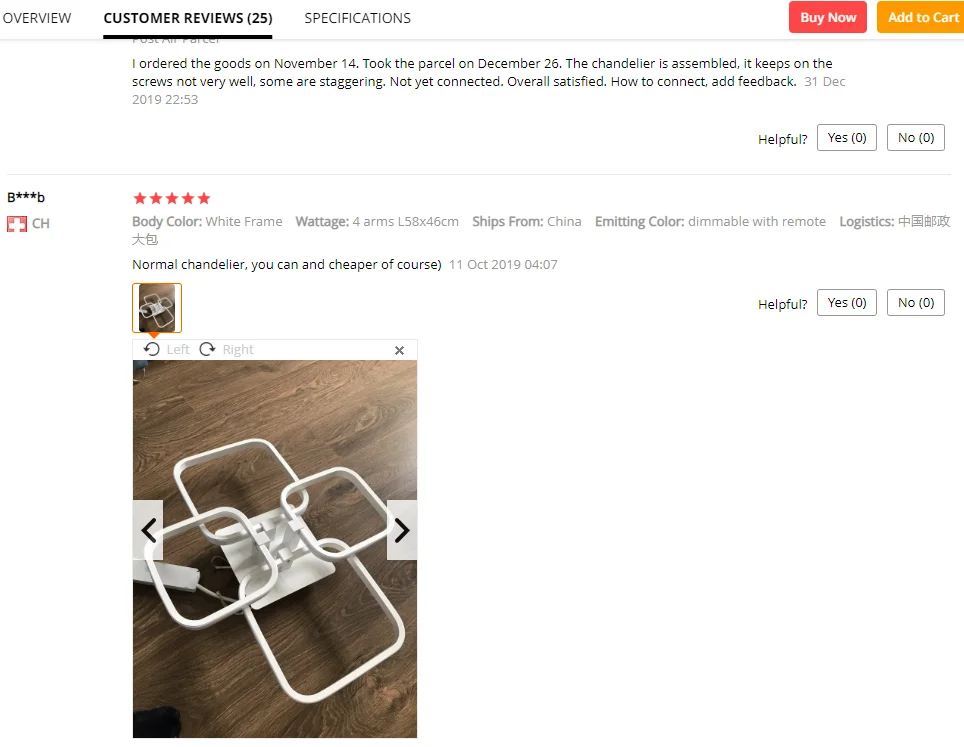This screenshot has height=747, width=964.
Task: Advance to the next review photo
Action: tap(401, 530)
